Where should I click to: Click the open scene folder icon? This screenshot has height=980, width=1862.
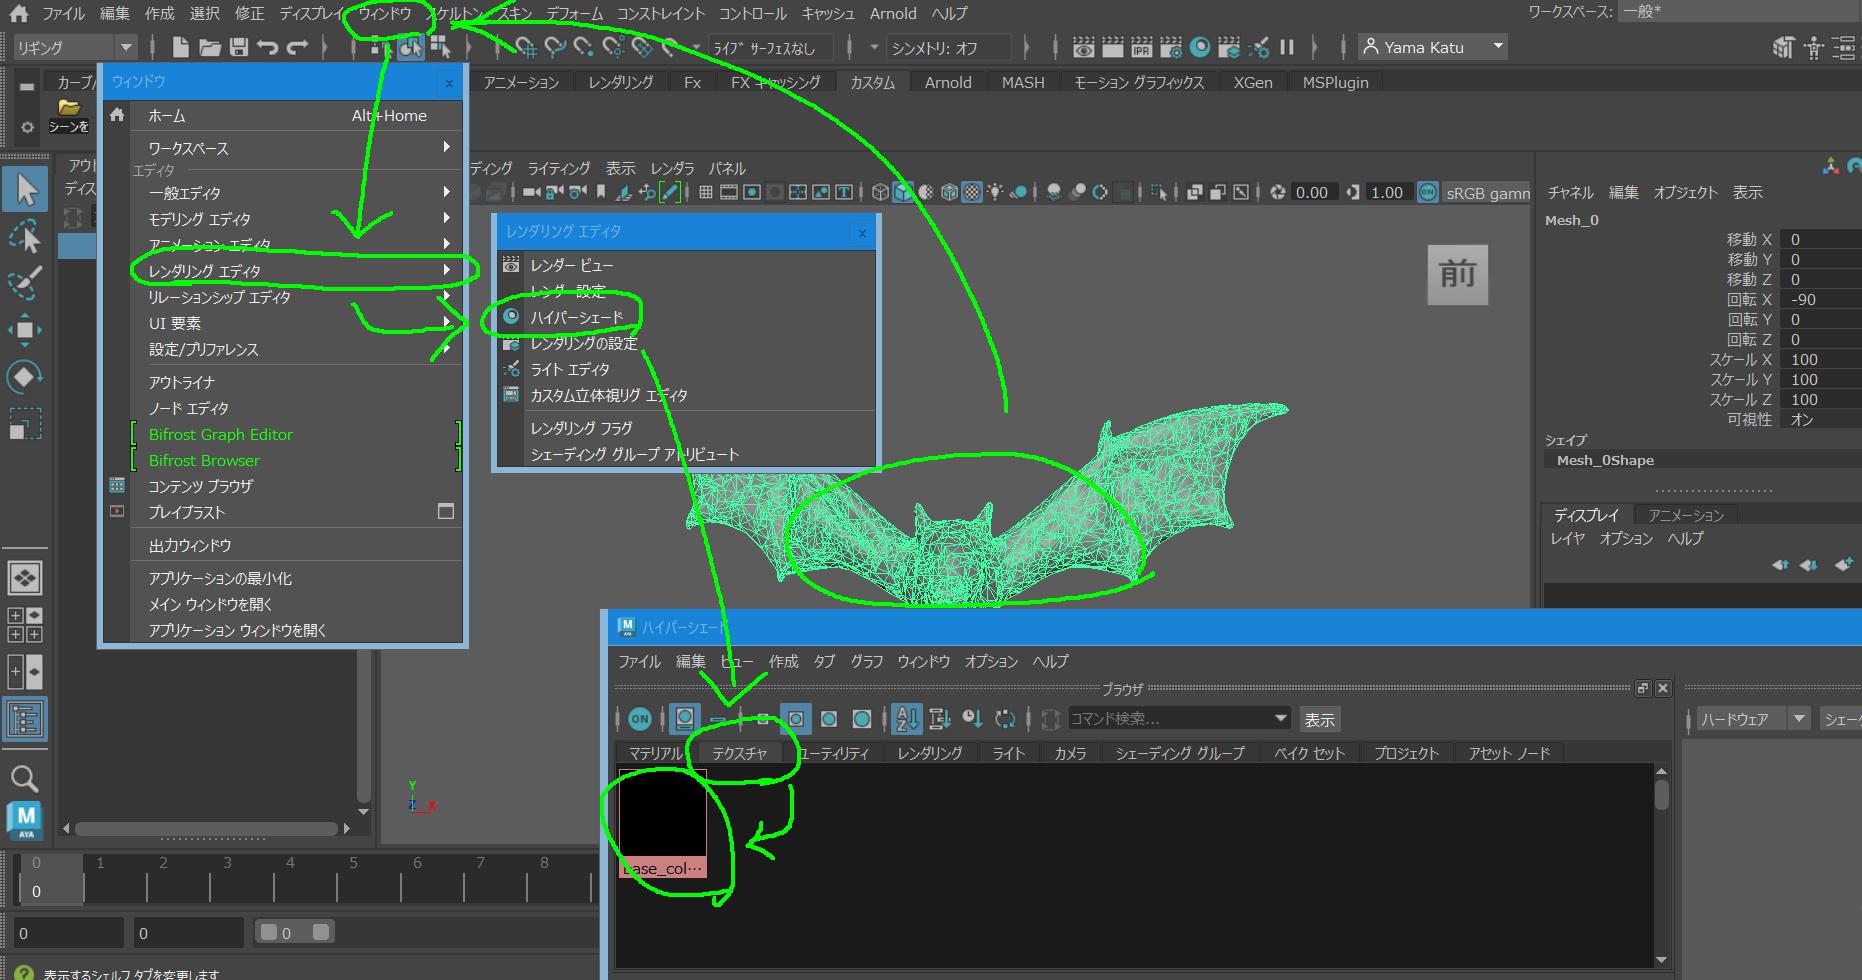tap(209, 47)
